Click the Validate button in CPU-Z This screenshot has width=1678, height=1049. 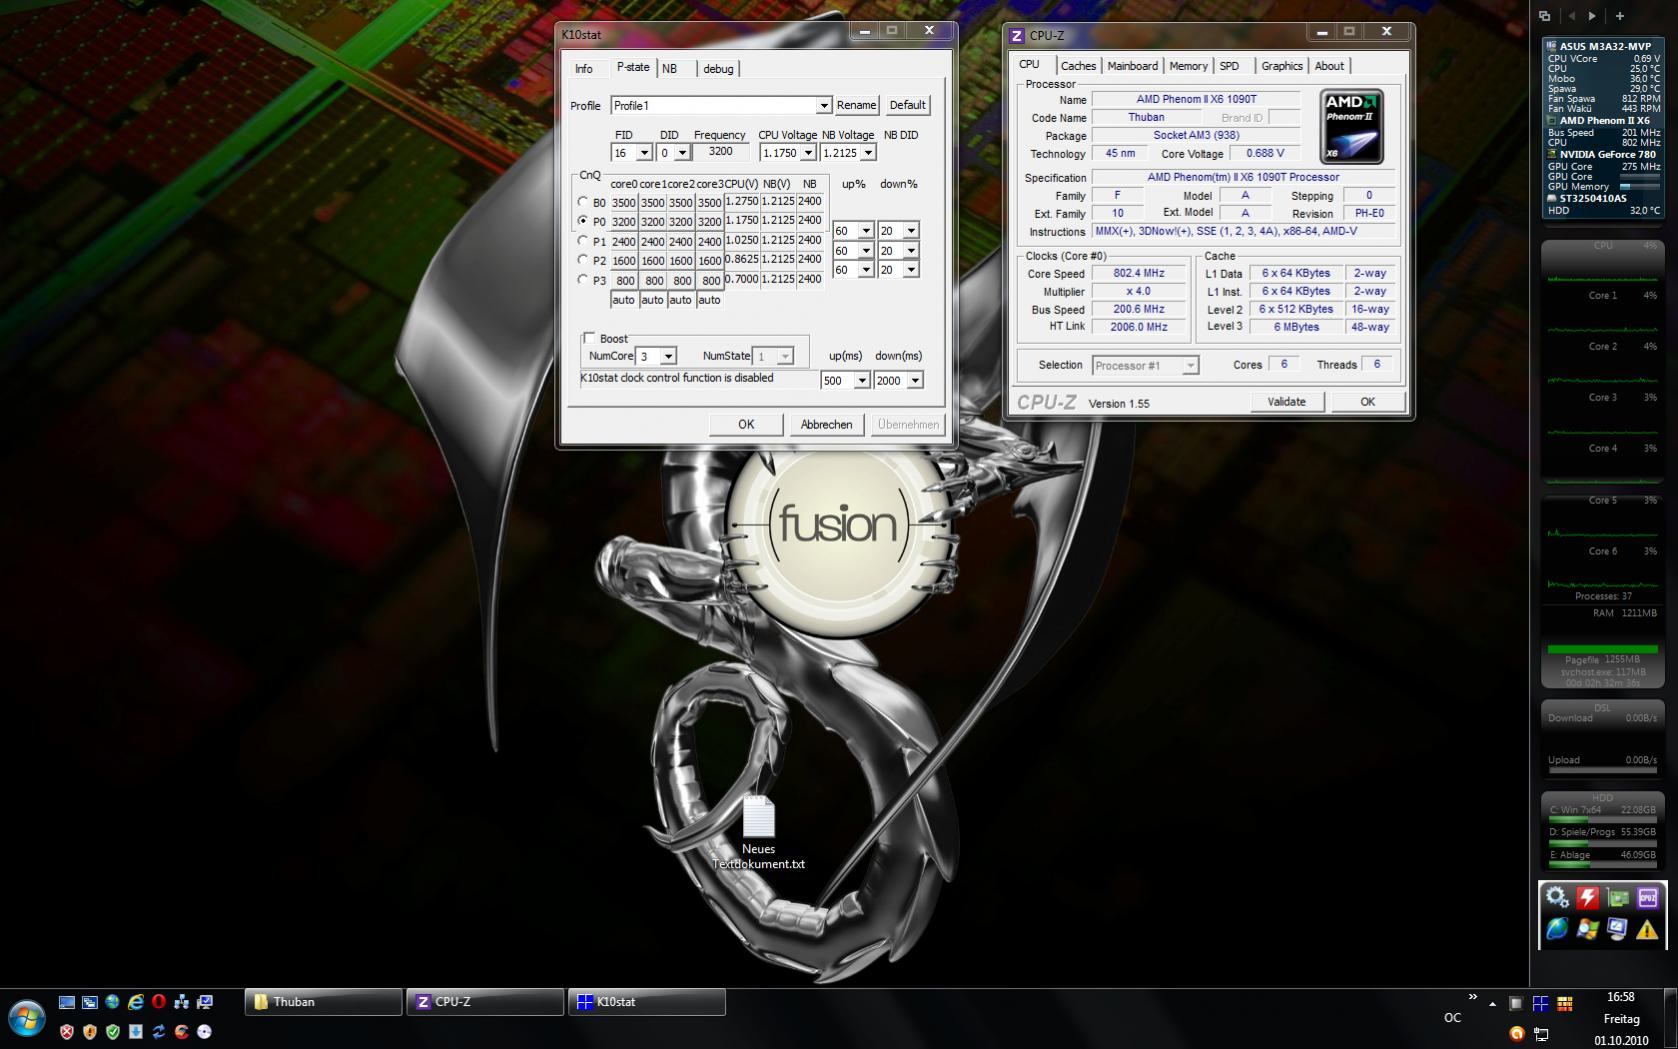(1286, 402)
